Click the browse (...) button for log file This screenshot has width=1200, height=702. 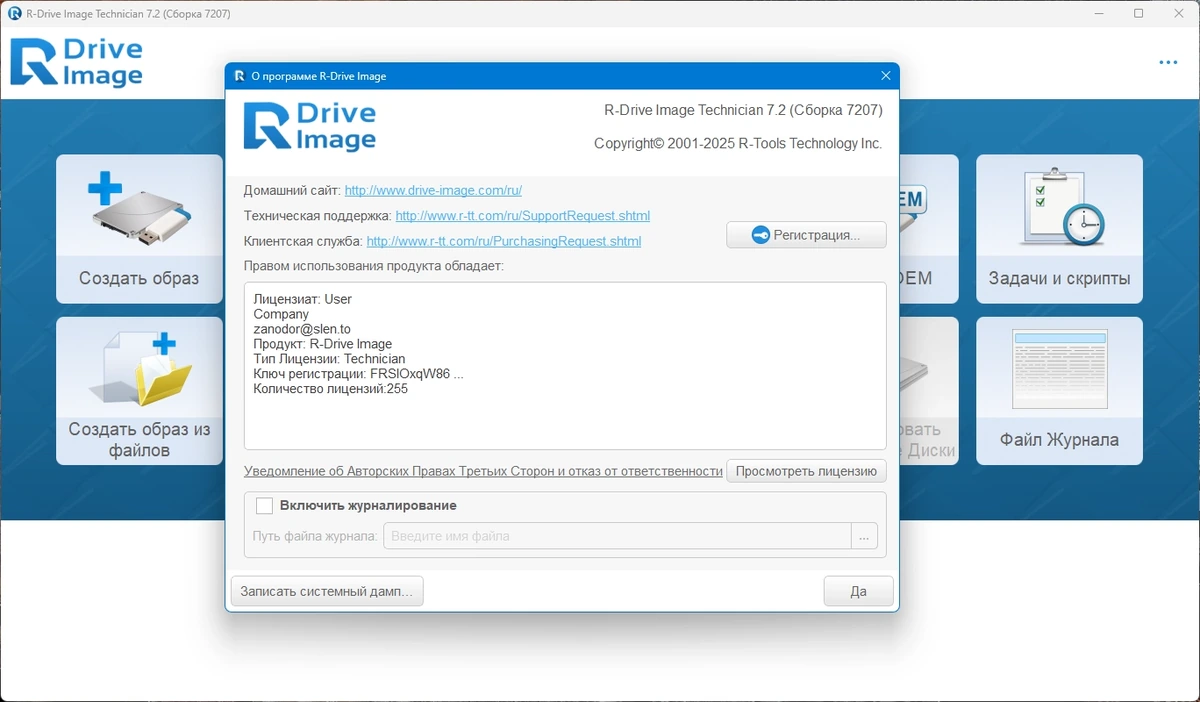pyautogui.click(x=865, y=536)
